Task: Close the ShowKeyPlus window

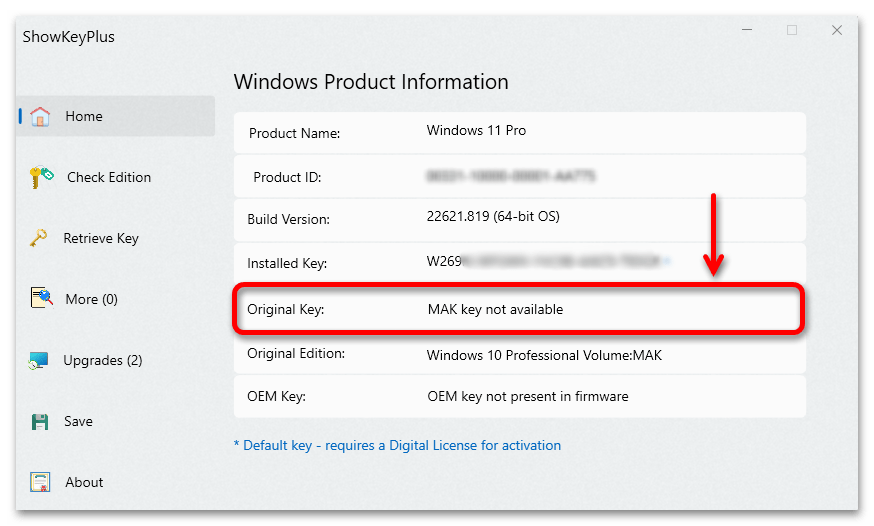Action: click(837, 30)
